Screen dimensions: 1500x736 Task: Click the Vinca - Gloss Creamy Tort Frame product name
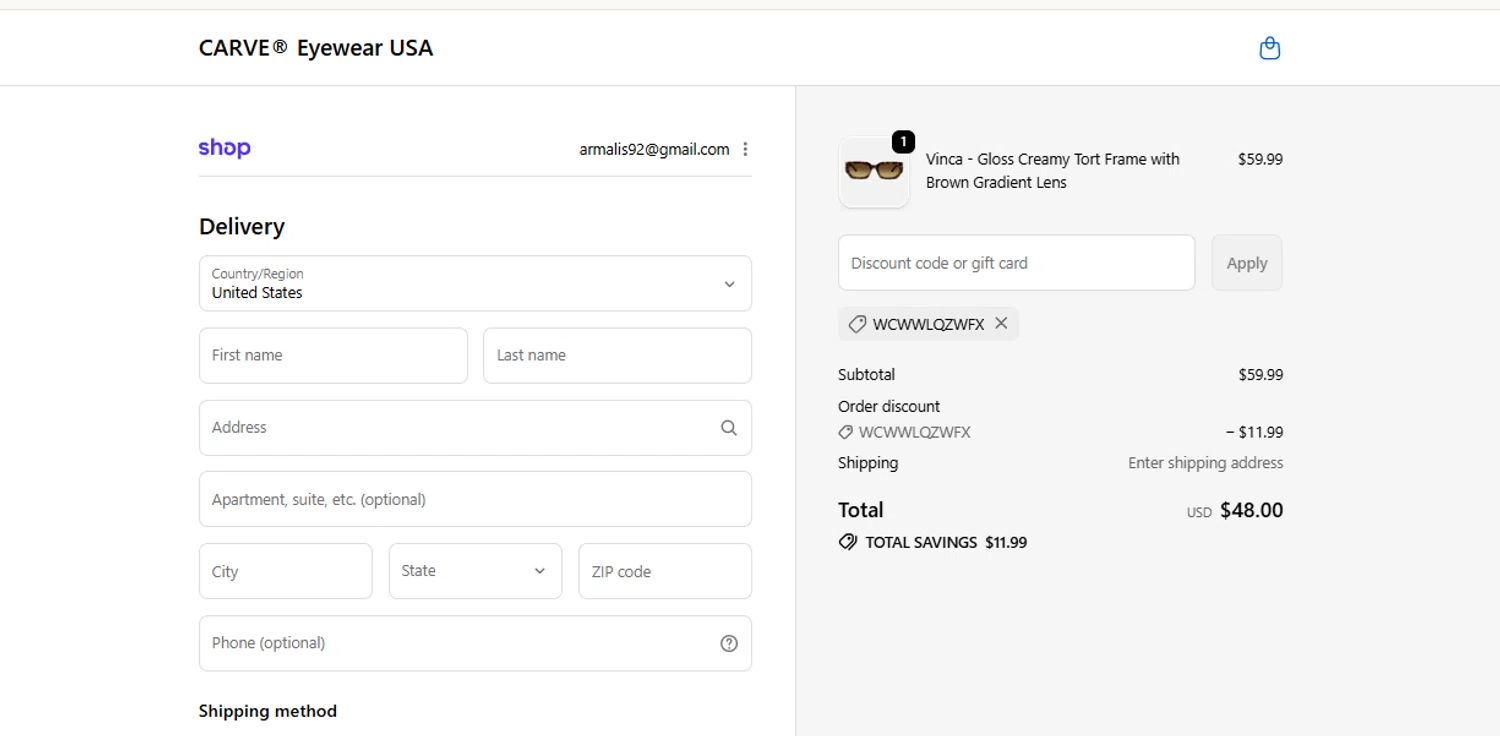[1053, 171]
